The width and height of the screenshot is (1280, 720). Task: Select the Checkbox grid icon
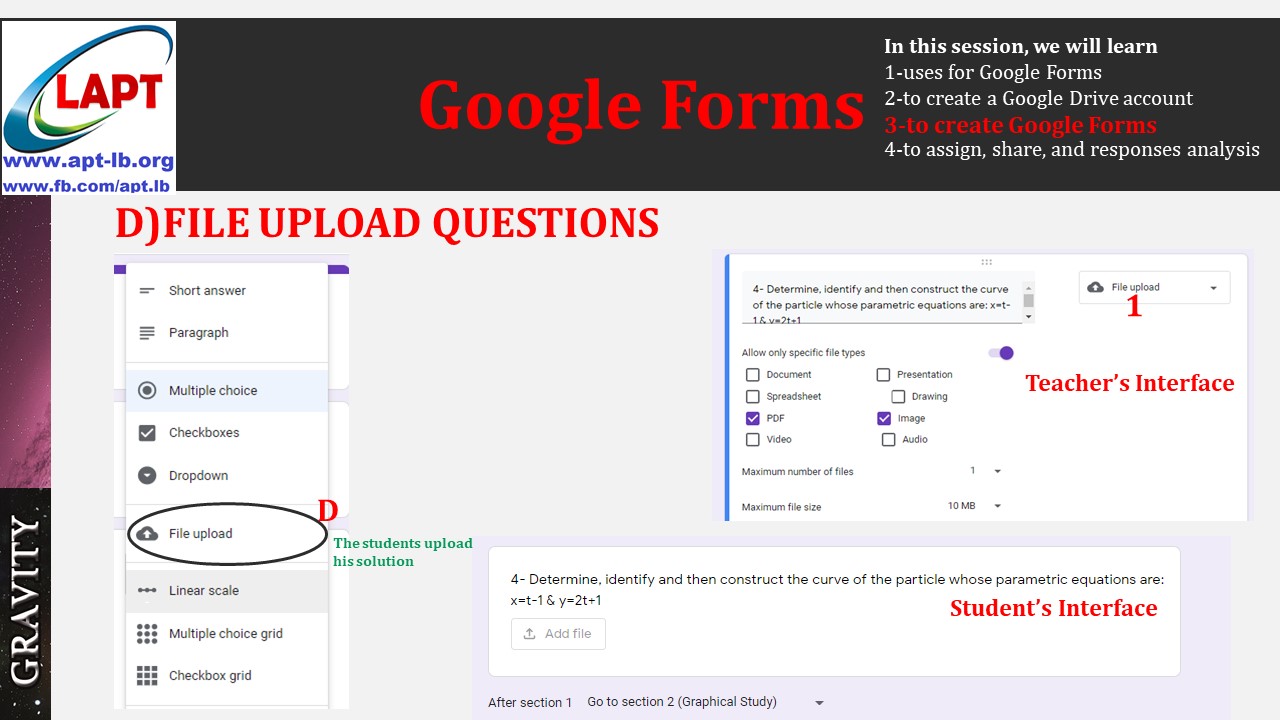pos(145,675)
